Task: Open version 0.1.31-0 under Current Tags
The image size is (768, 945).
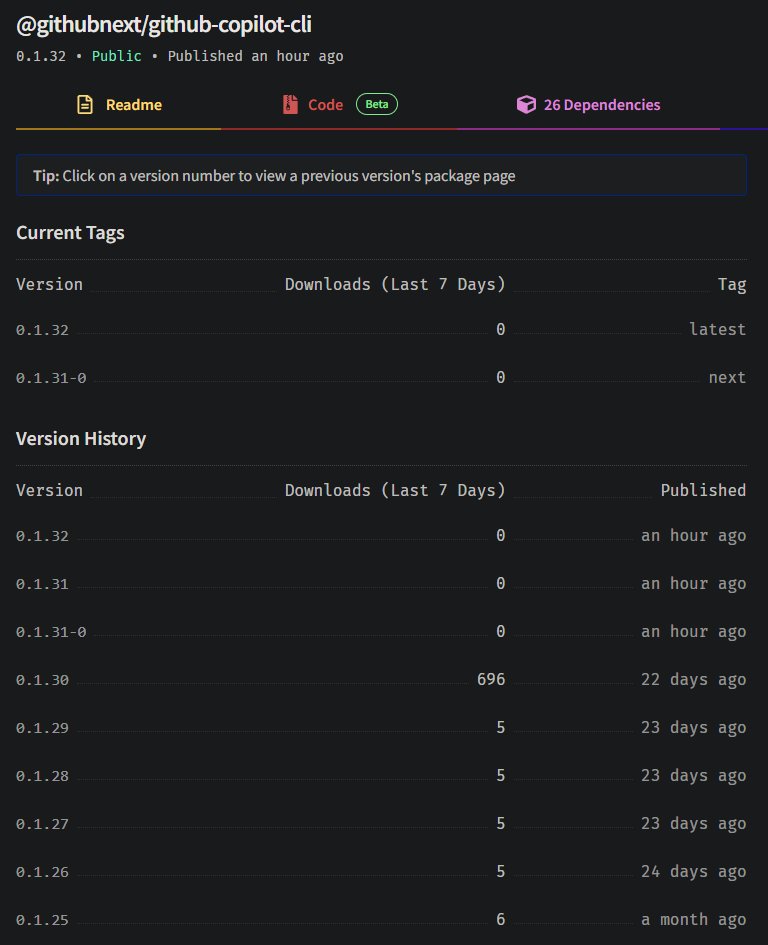Action: click(51, 378)
